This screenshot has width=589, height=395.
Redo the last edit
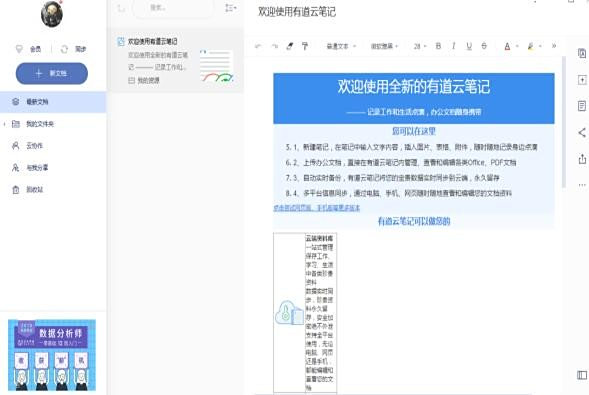[x=275, y=46]
